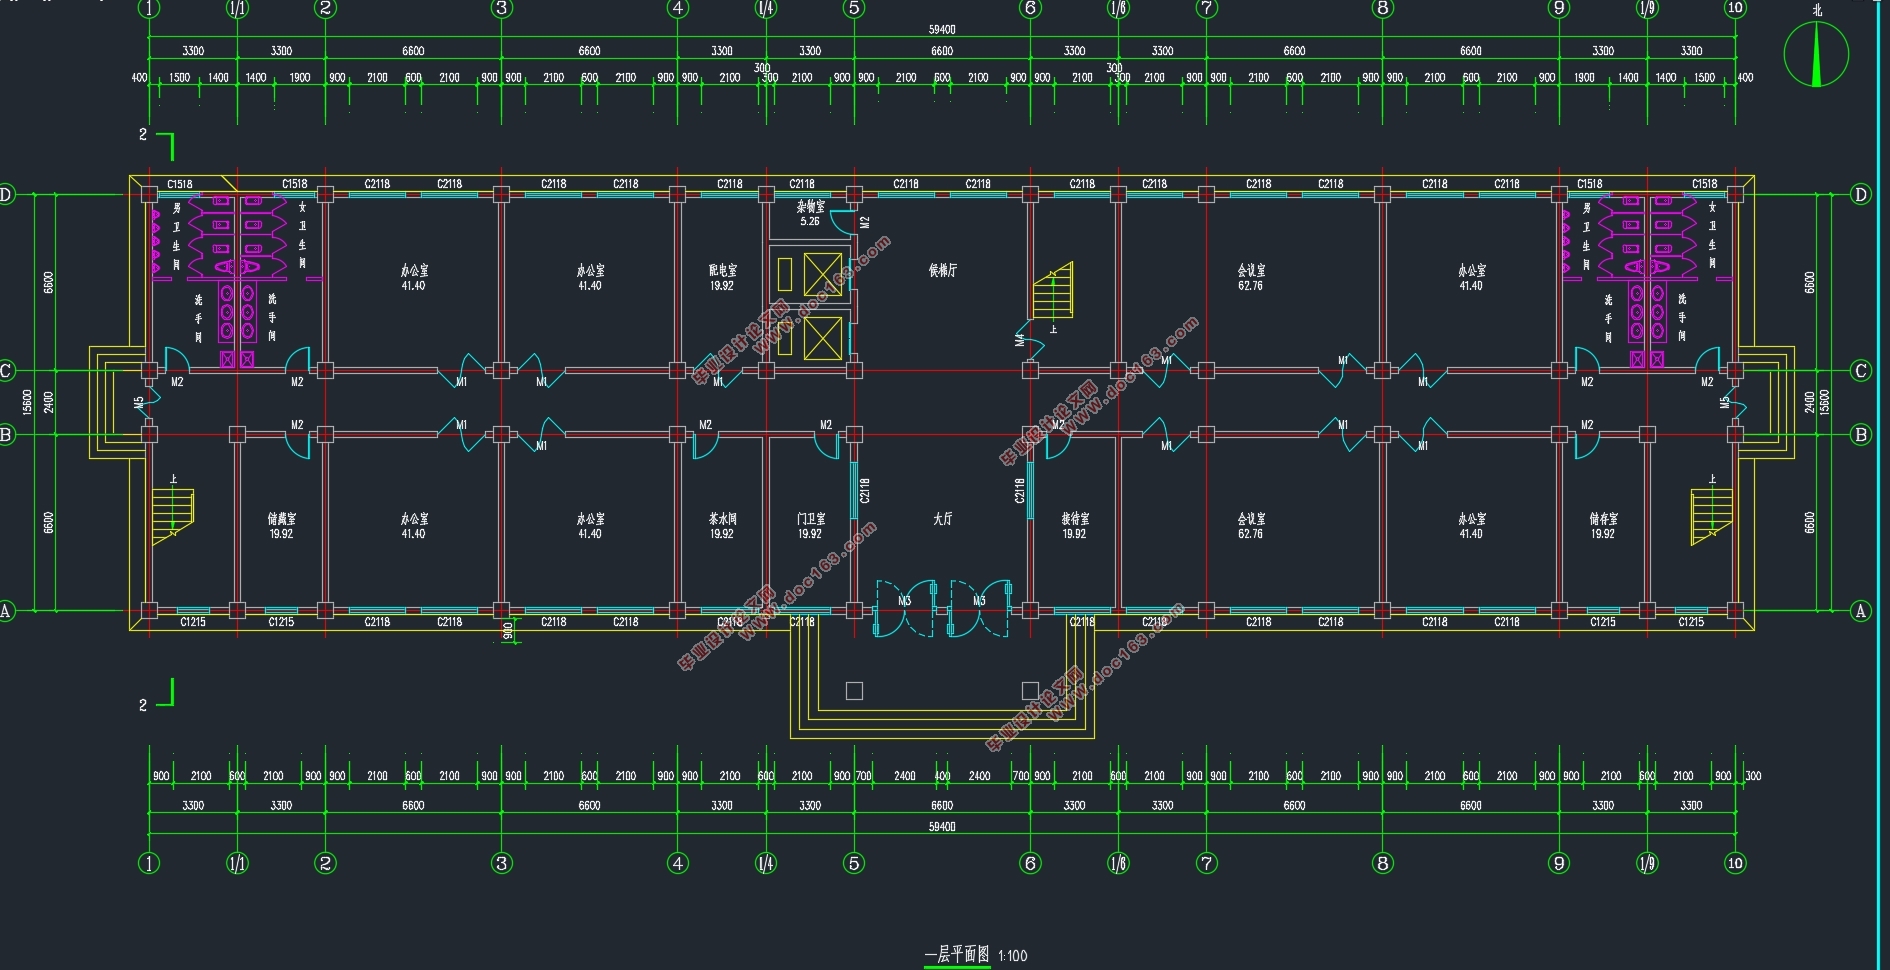The image size is (1890, 970).
Task: Click the left M3 entrance double door
Action: click(x=905, y=607)
